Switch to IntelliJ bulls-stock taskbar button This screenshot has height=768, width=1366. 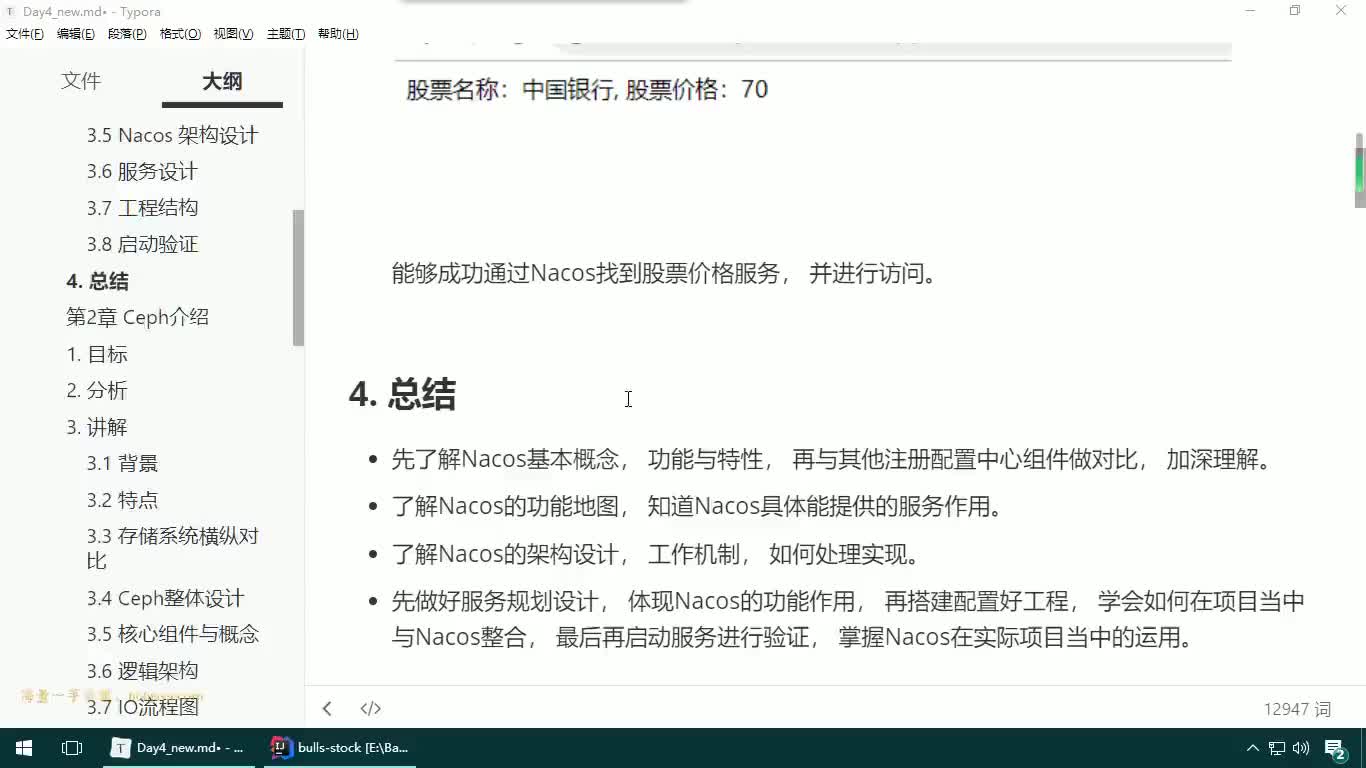point(342,748)
